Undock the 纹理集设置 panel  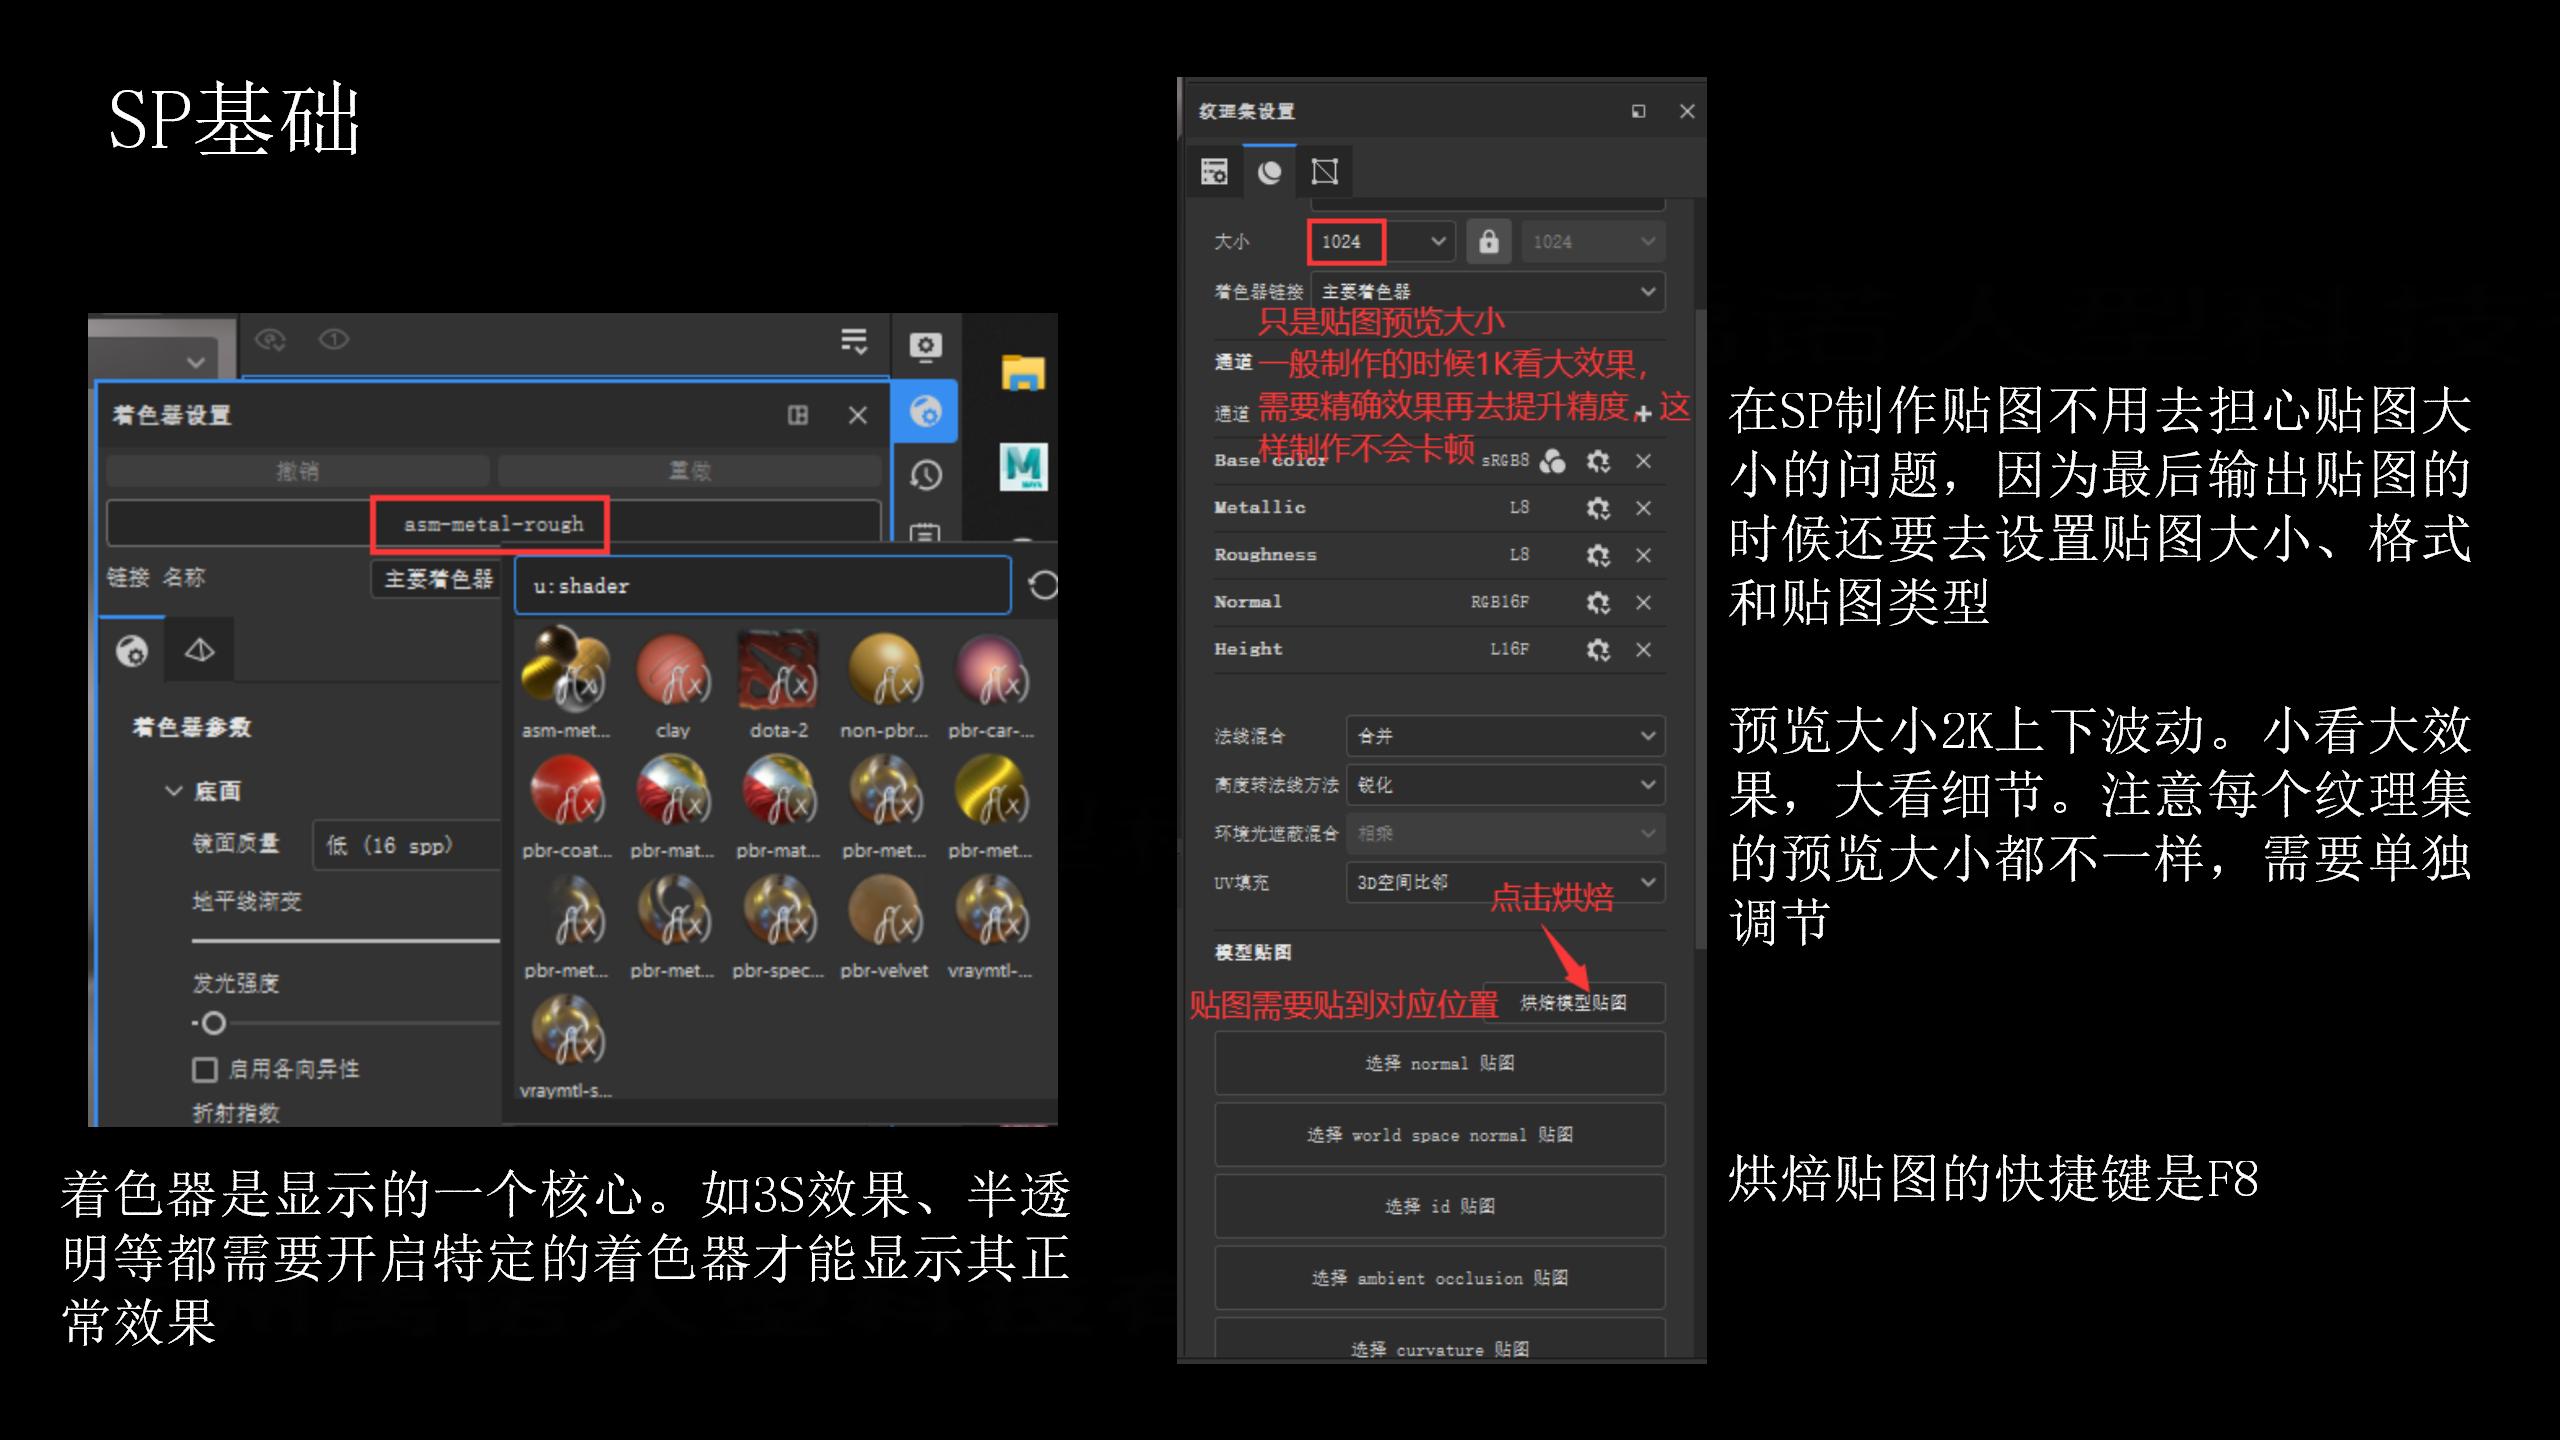(1638, 111)
